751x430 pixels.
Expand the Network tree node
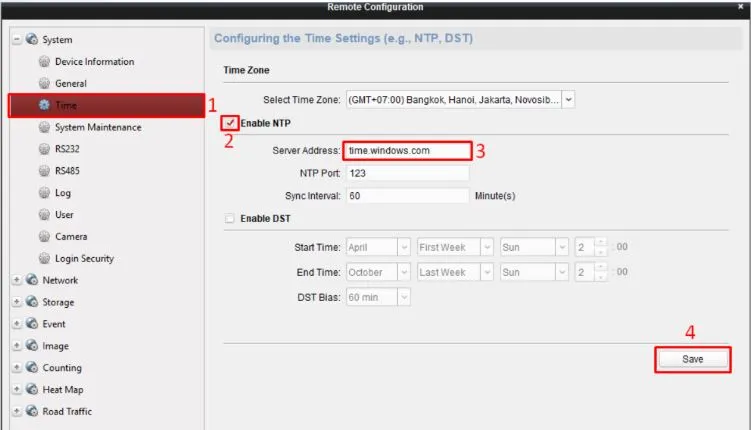[x=17, y=281]
